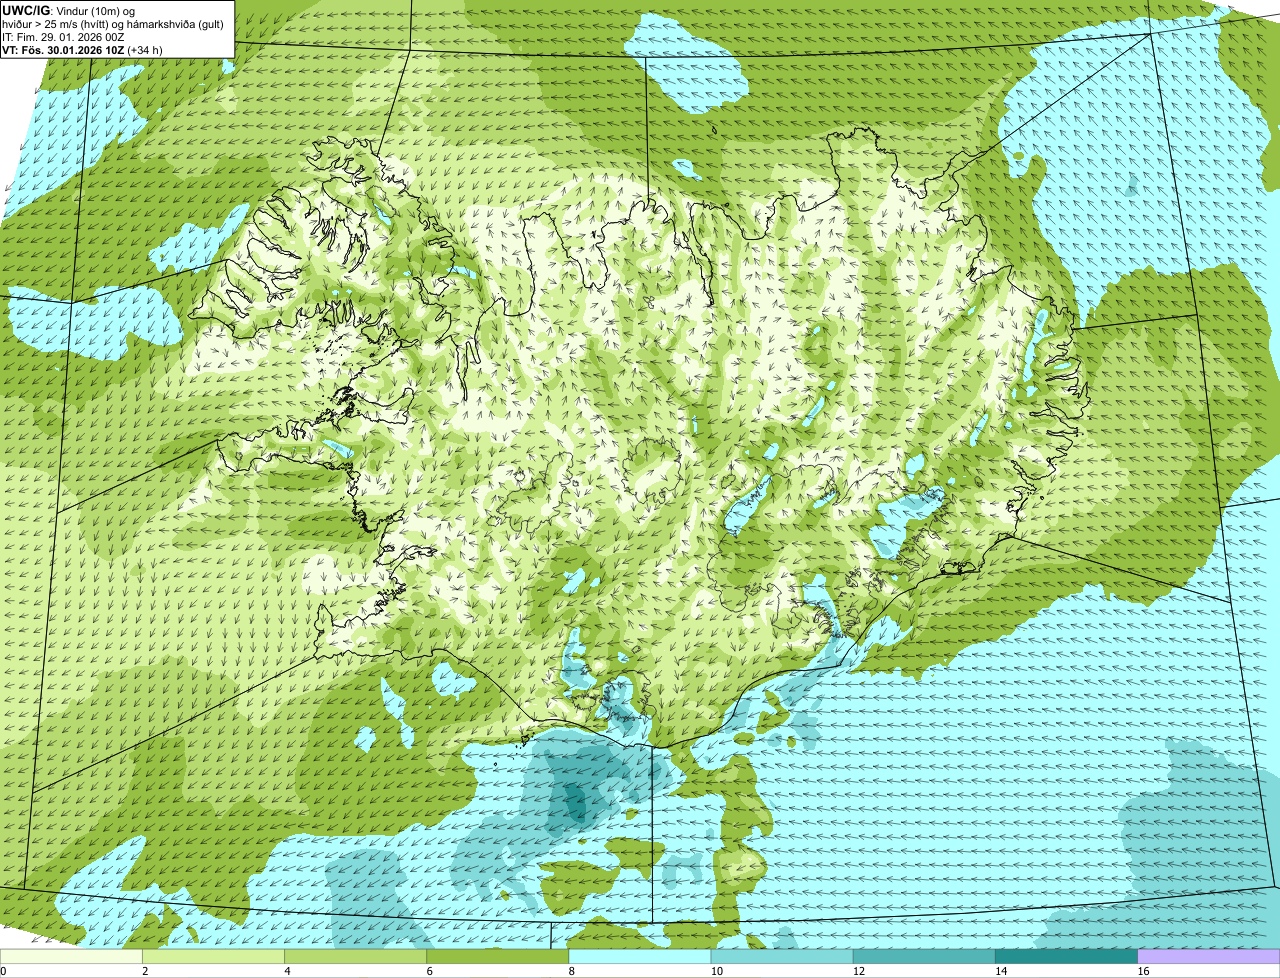Click the legend scale label '8'
Viewport: 1280px width, 978px height.
pyautogui.click(x=571, y=971)
